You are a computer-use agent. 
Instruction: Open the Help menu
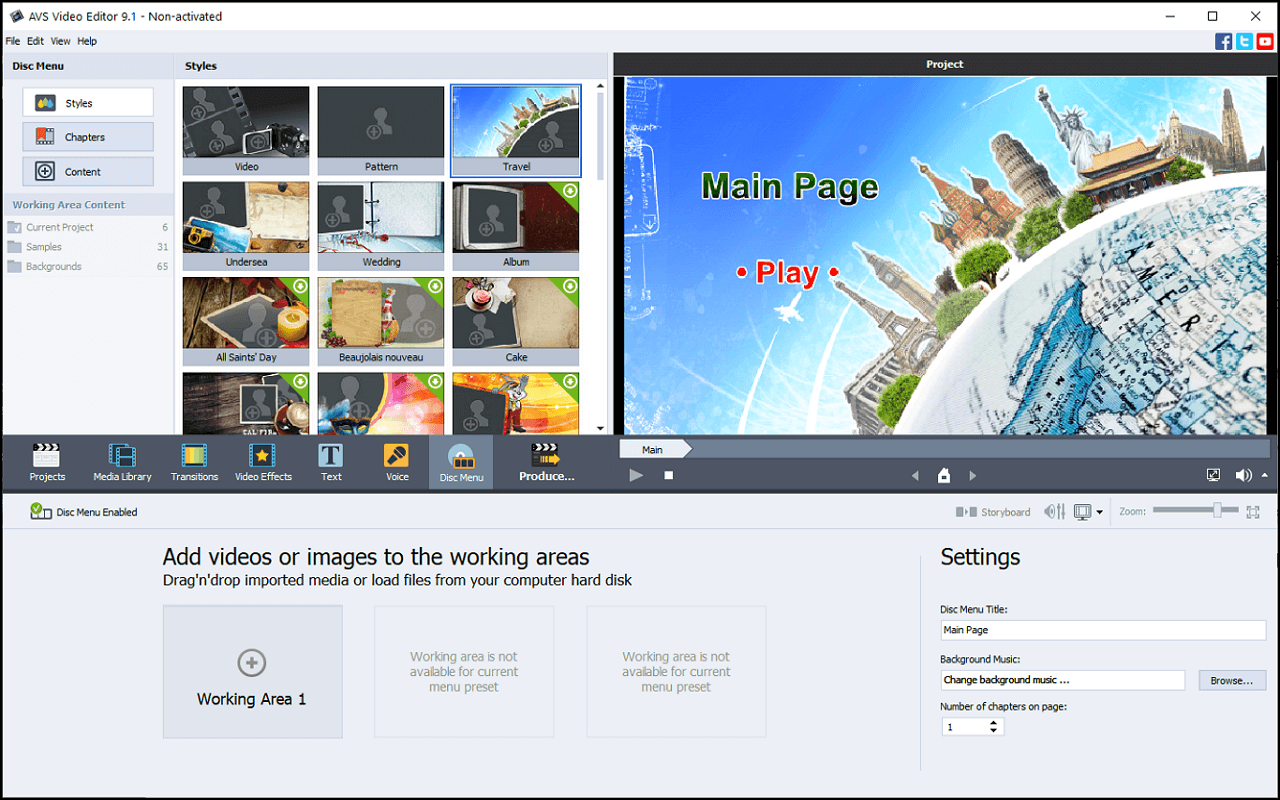(x=87, y=41)
